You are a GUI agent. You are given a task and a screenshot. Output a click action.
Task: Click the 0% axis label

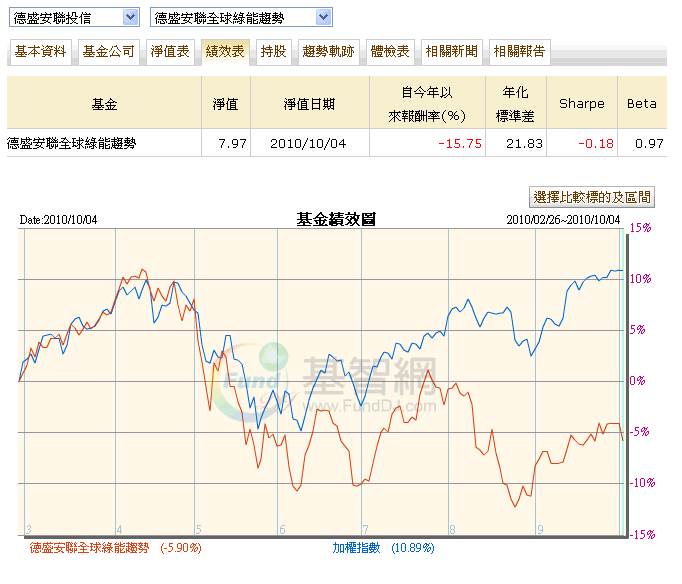point(638,381)
